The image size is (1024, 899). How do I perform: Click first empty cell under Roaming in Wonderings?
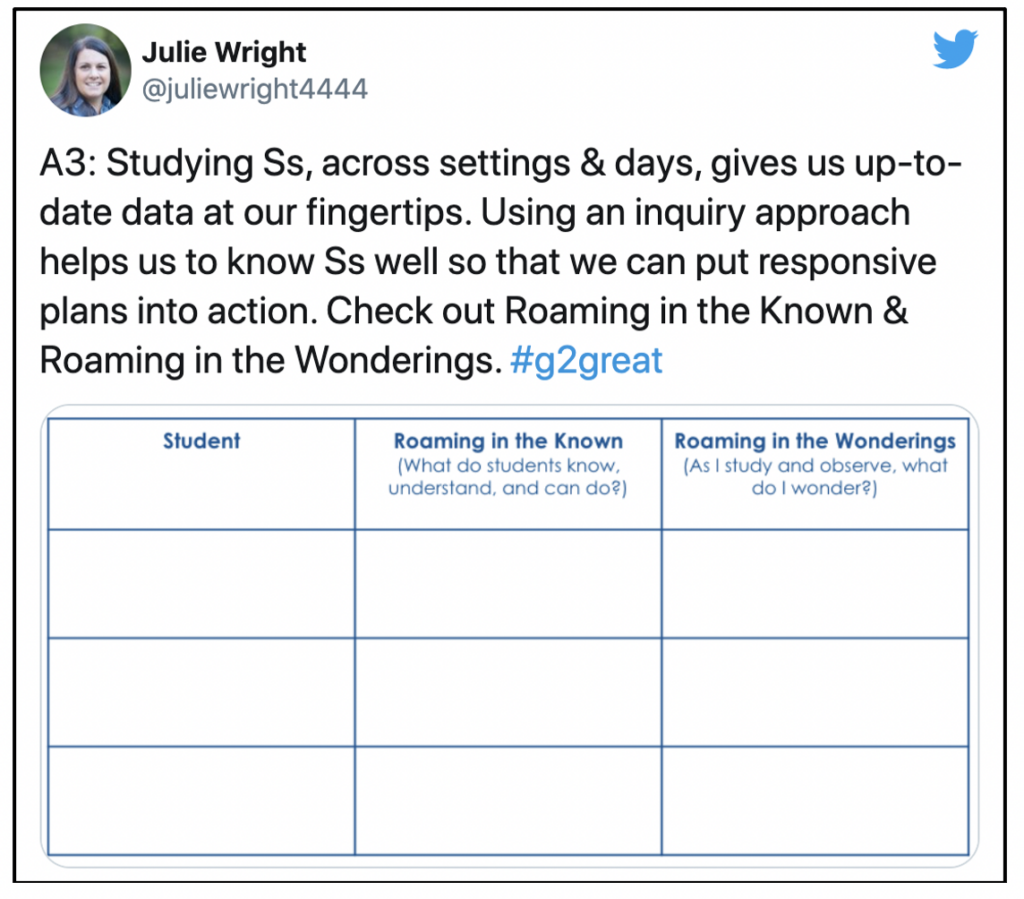tap(815, 584)
